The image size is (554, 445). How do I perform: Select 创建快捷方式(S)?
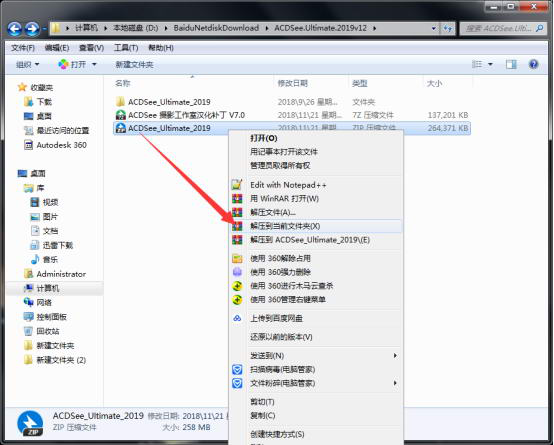coord(316,434)
